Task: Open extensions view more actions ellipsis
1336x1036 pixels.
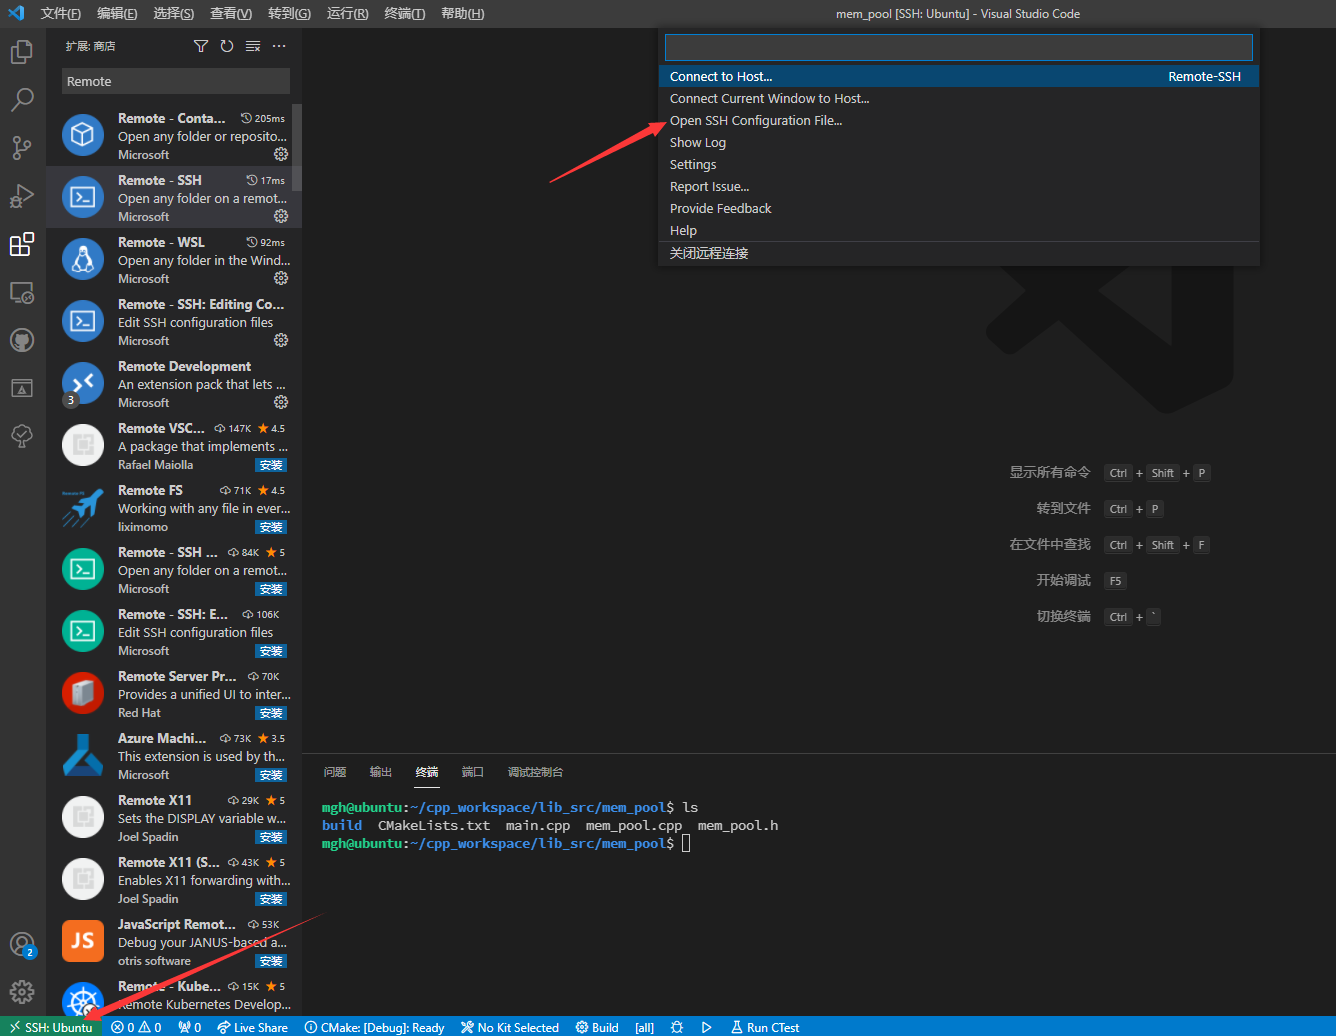Action: [x=279, y=46]
